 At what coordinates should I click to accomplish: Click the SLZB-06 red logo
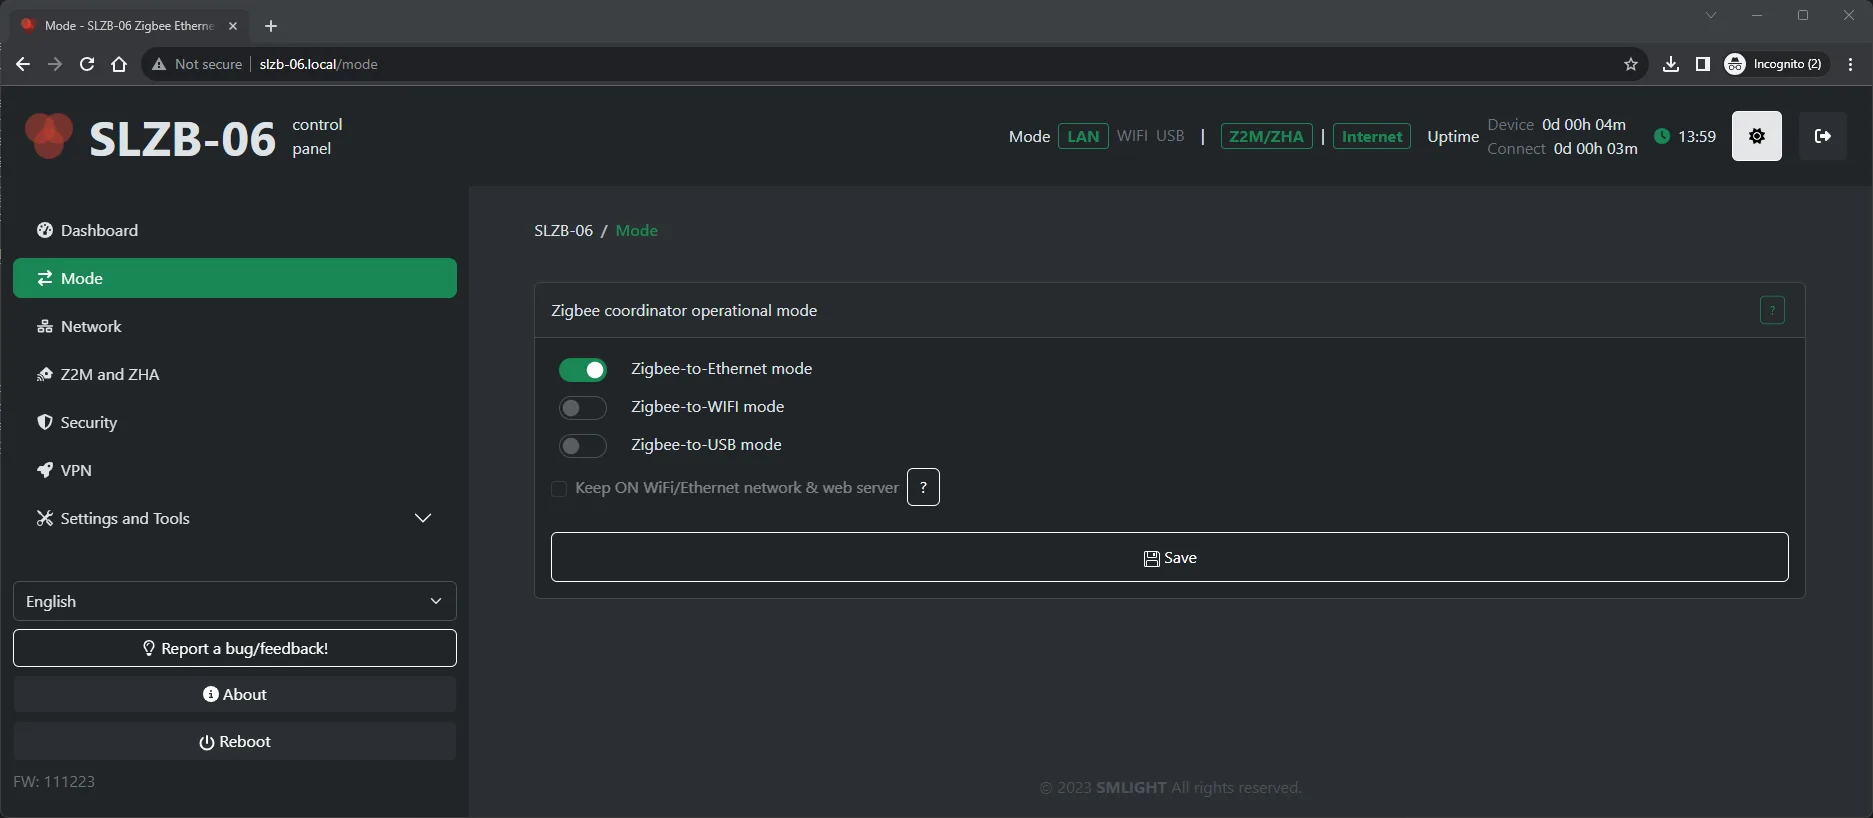click(48, 136)
